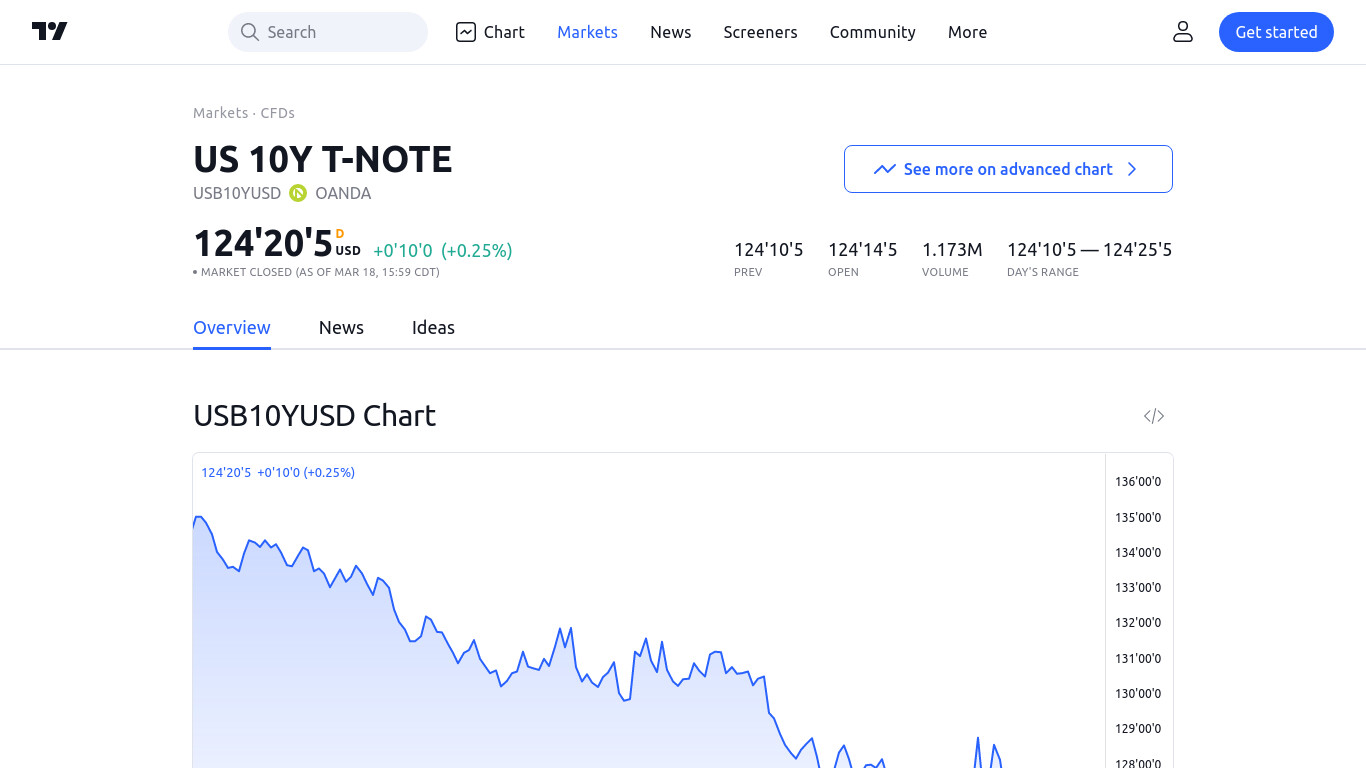Click the day's range value
The image size is (1366, 768).
click(1089, 250)
